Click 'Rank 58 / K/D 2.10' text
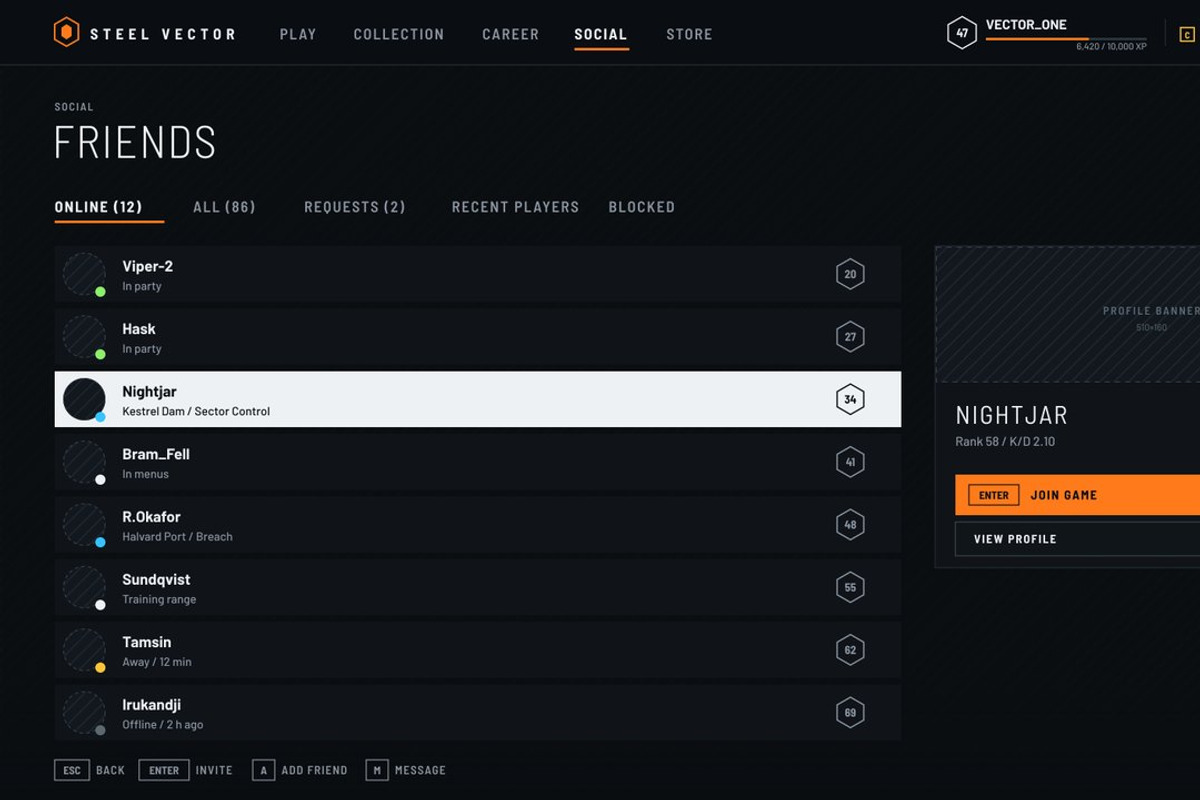 tap(1005, 442)
